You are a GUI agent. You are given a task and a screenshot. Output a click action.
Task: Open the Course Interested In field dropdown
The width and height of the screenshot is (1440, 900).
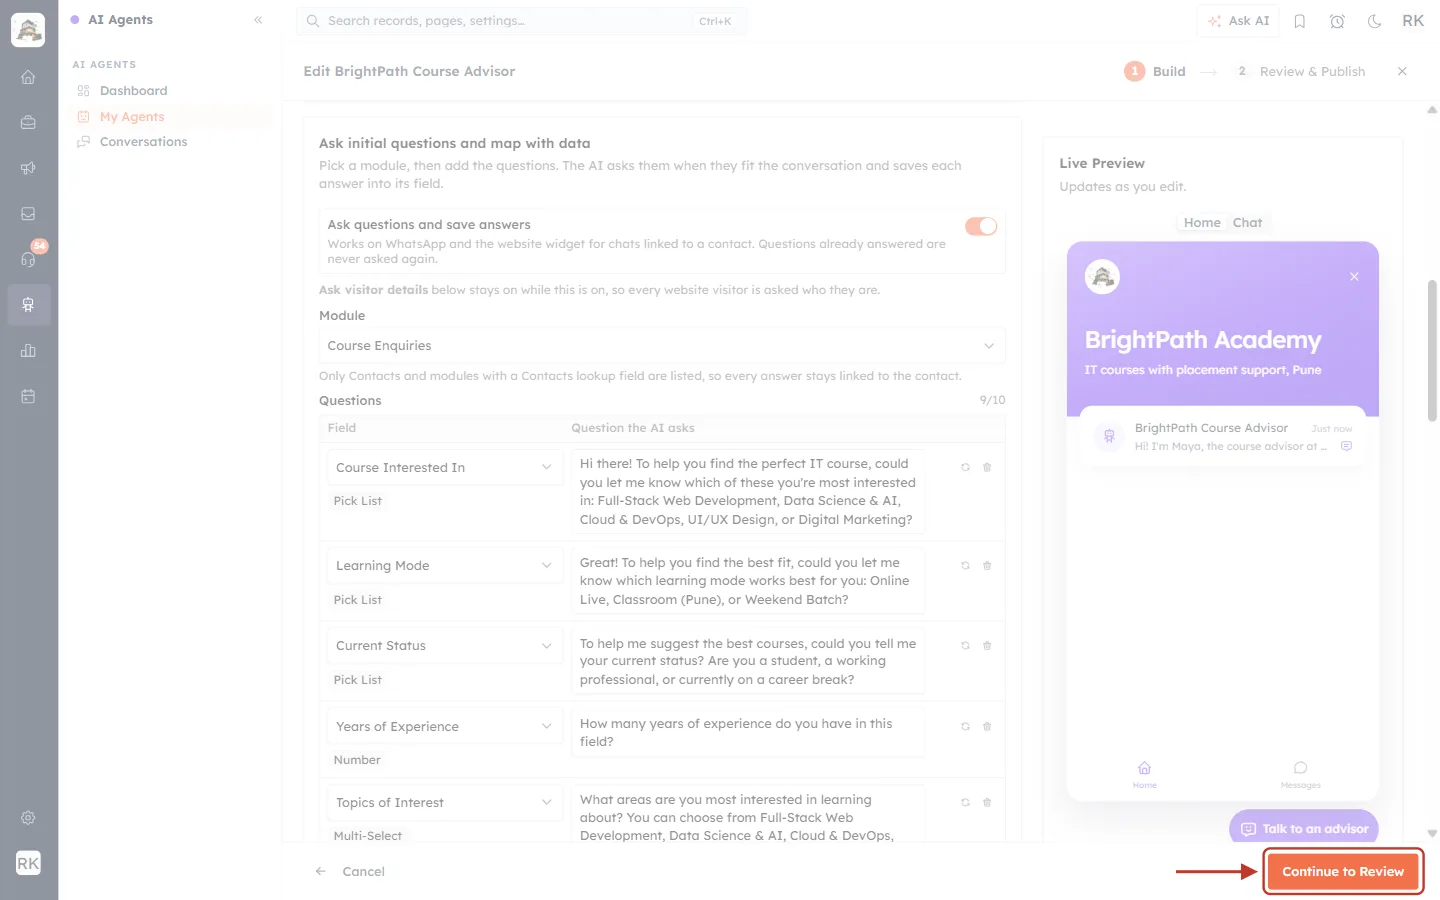coord(445,467)
